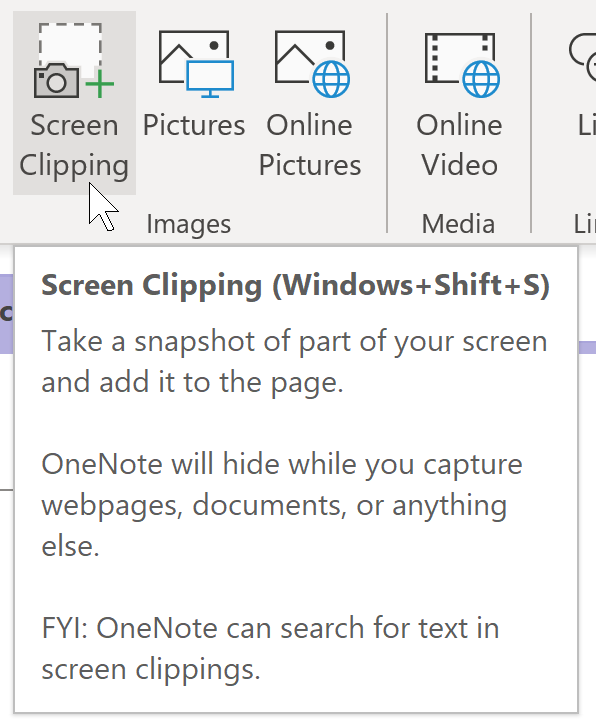
Task: Click the Images group label
Action: click(x=188, y=224)
